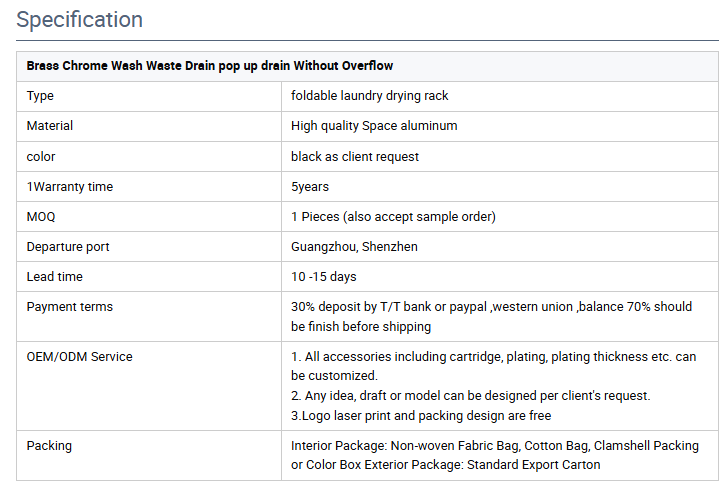The width and height of the screenshot is (725, 487).
Task: Click the Specification section heading
Action: [80, 20]
